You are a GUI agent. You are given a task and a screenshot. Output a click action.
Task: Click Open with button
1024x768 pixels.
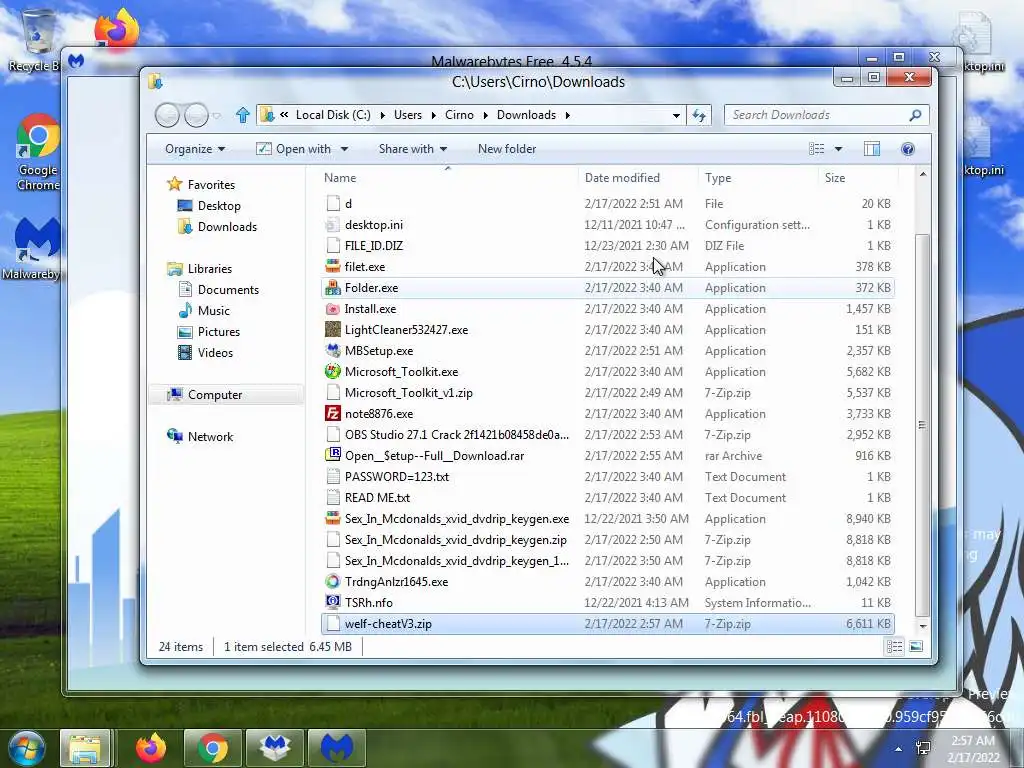[295, 149]
